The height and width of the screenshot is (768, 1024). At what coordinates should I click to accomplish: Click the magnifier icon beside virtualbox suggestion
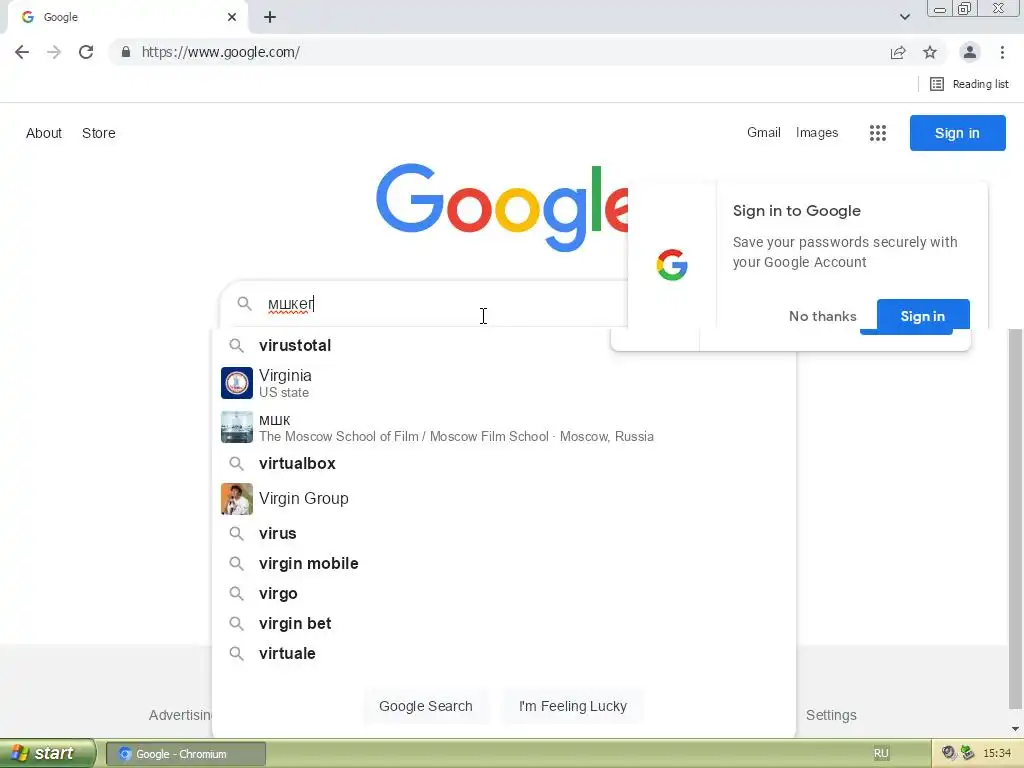[236, 464]
